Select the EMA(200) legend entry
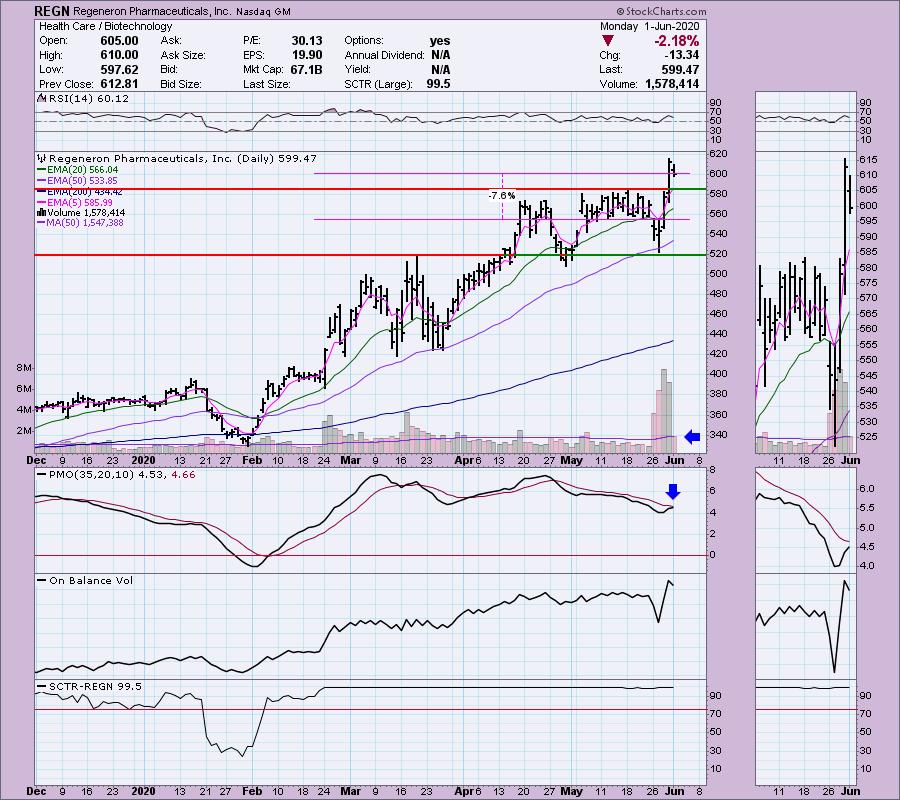Image resolution: width=900 pixels, height=800 pixels. click(x=80, y=192)
